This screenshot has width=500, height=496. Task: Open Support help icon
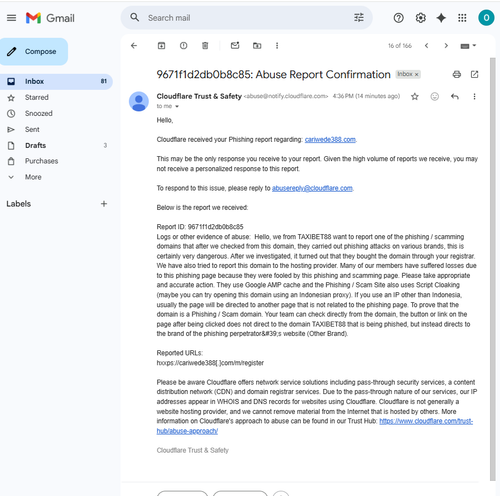pyautogui.click(x=399, y=18)
